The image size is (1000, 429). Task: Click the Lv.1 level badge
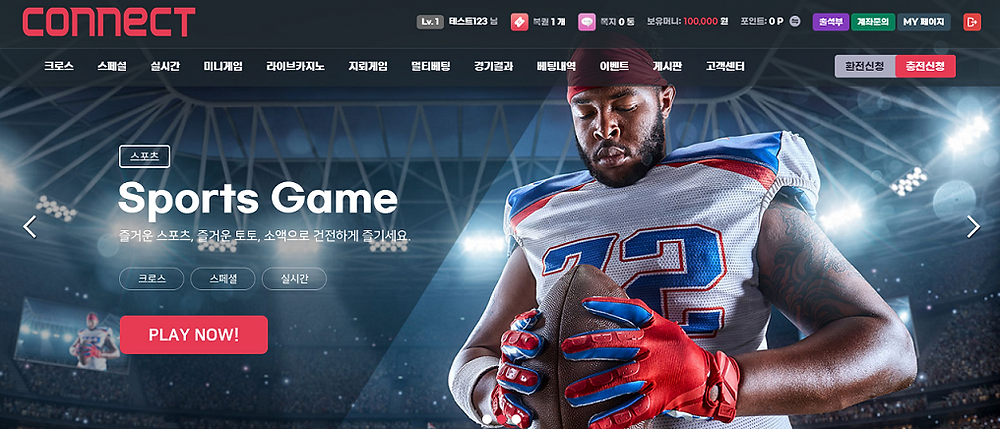pyautogui.click(x=430, y=22)
